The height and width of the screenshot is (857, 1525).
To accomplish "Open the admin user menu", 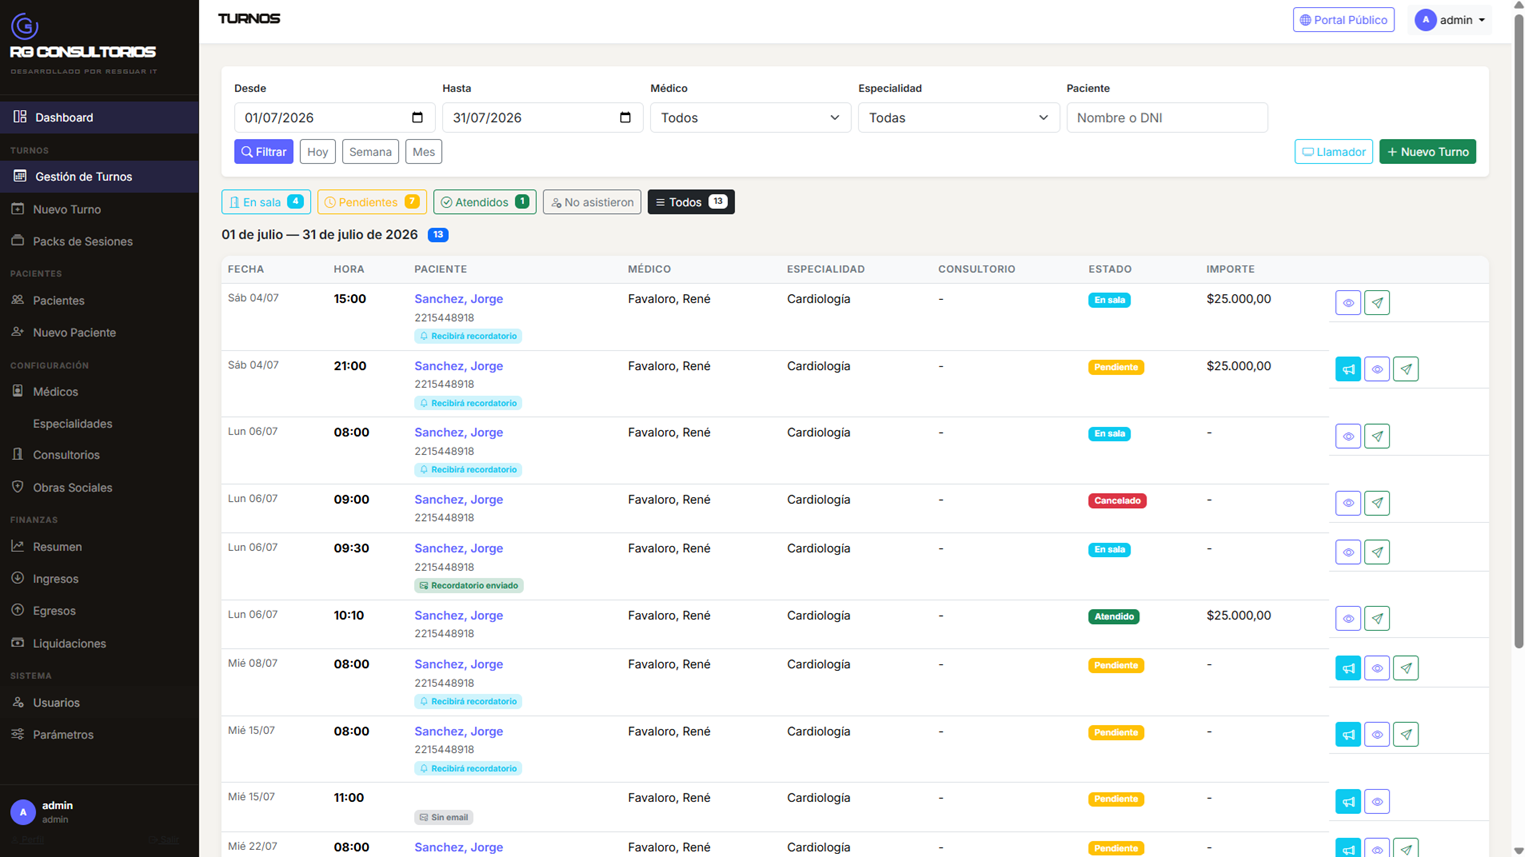I will pyautogui.click(x=1451, y=20).
